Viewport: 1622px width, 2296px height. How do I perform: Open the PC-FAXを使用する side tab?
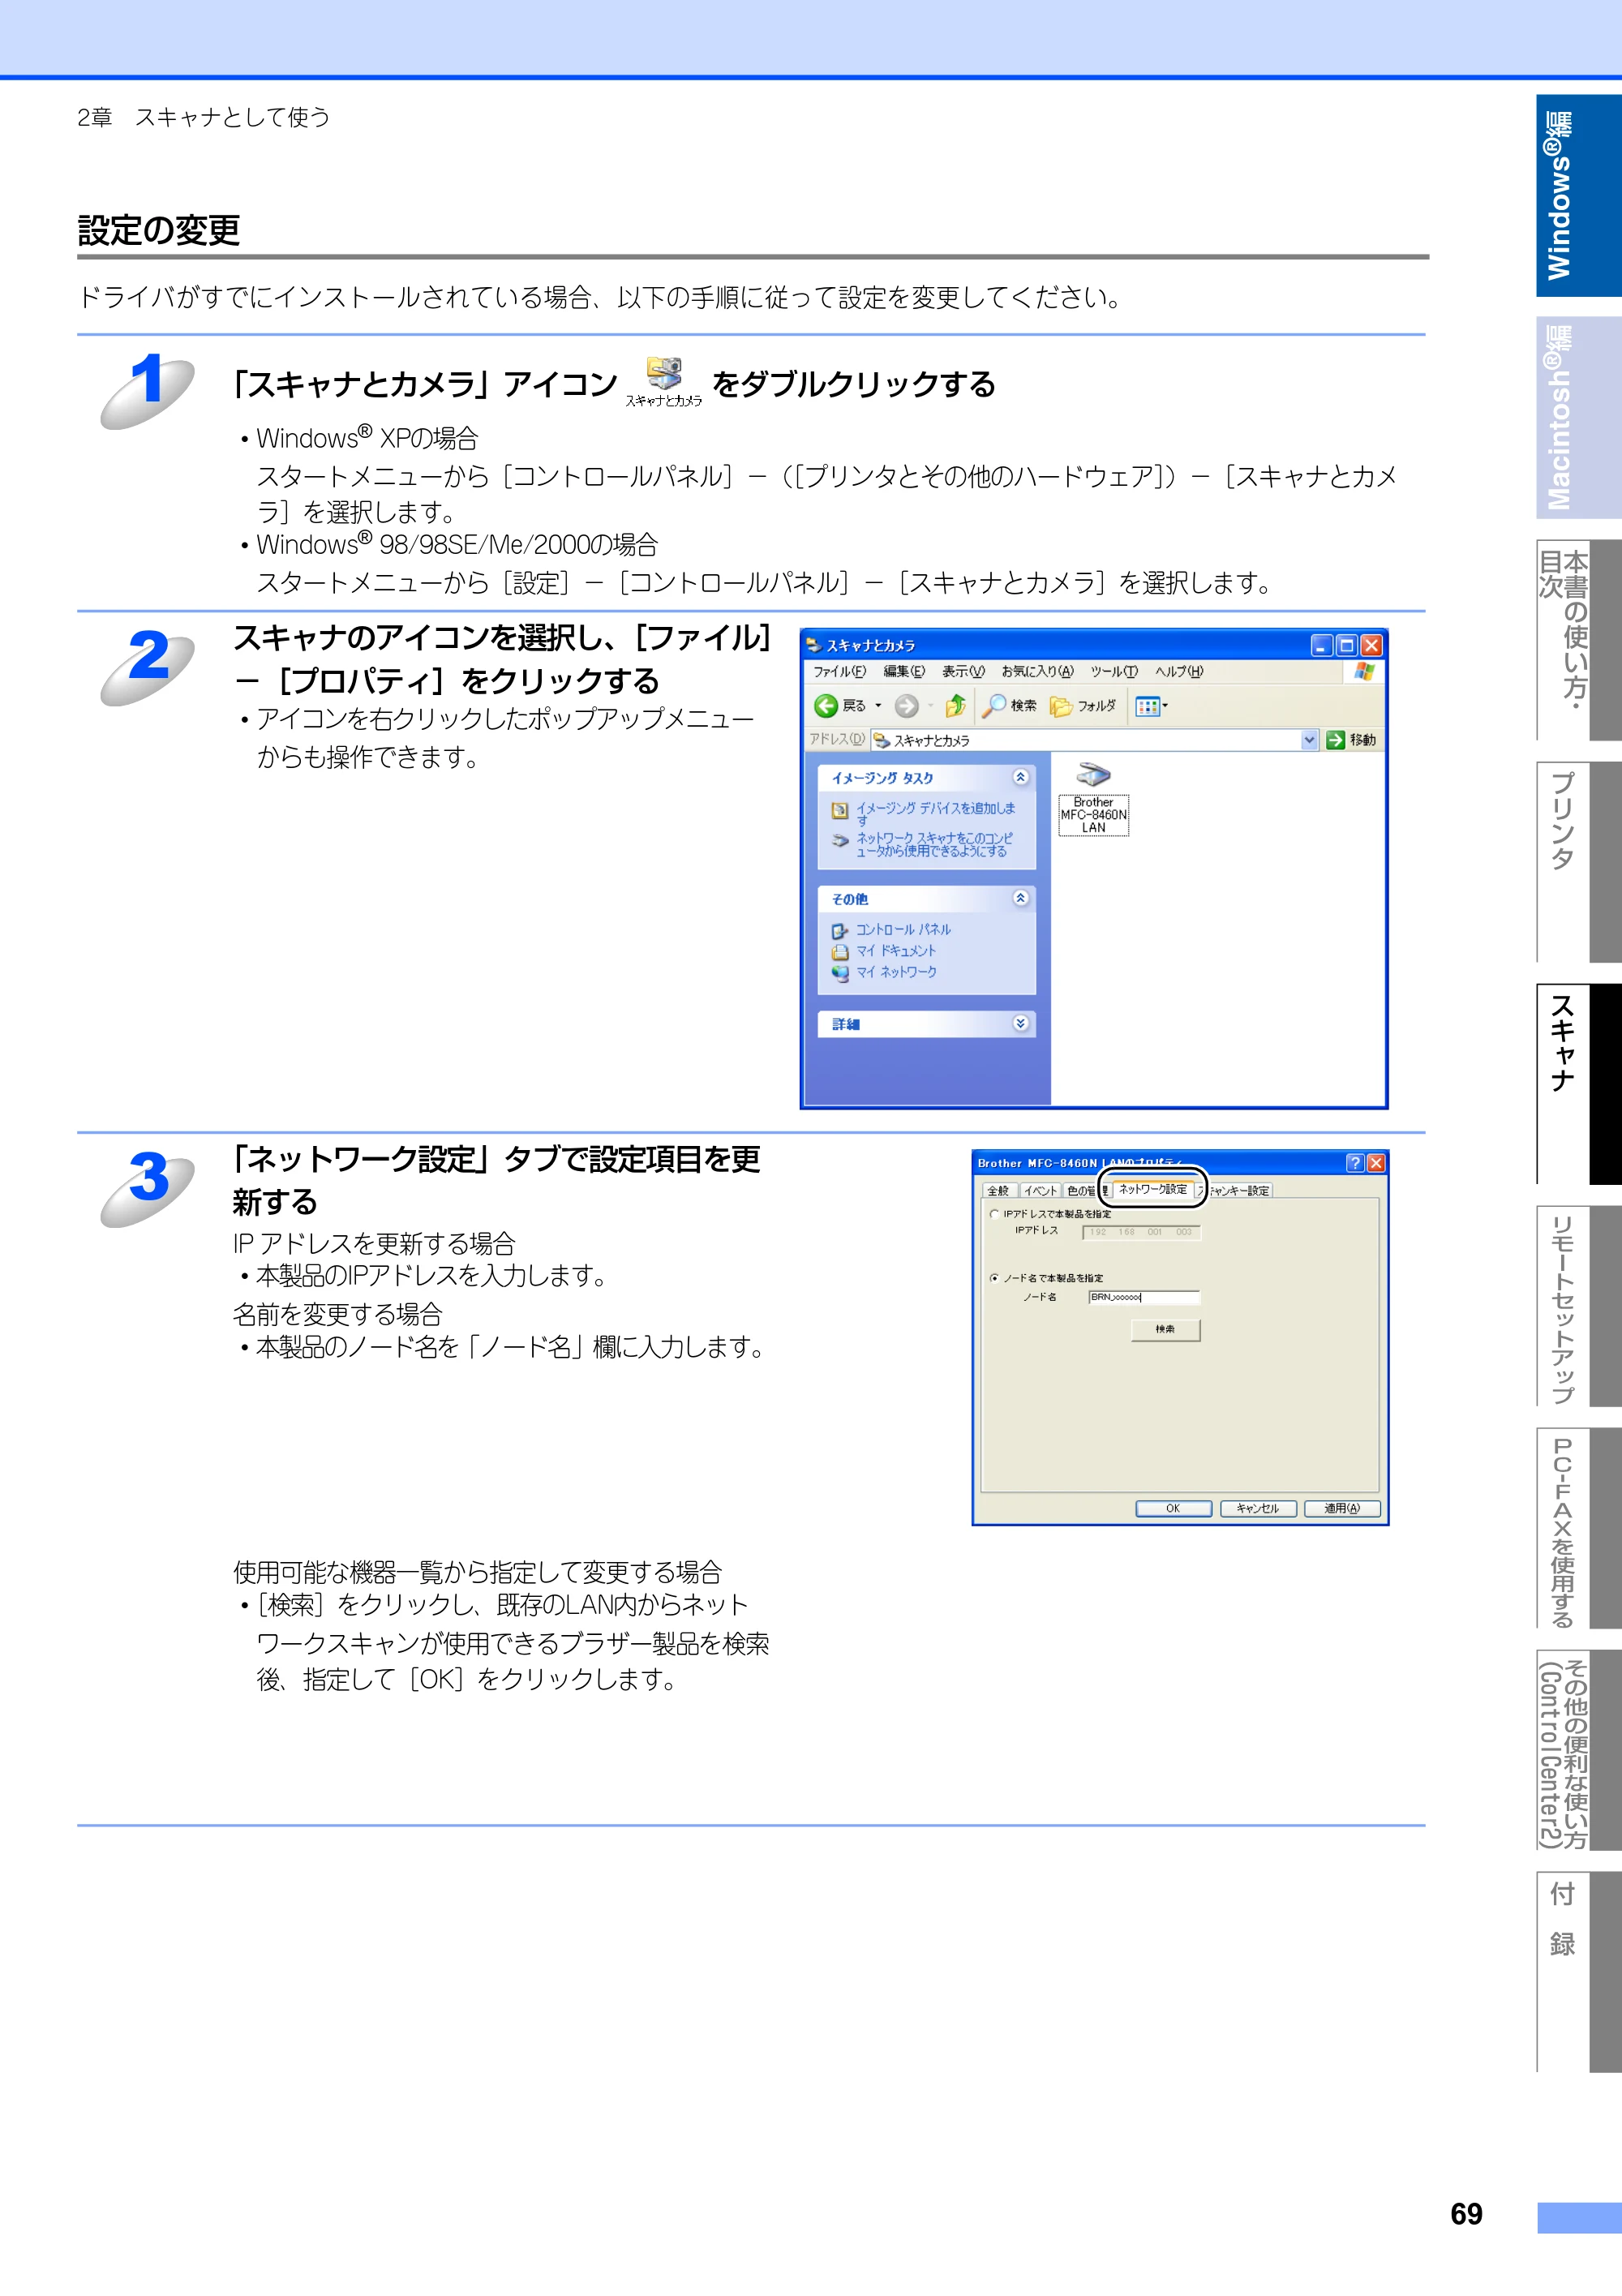coord(1578,1527)
